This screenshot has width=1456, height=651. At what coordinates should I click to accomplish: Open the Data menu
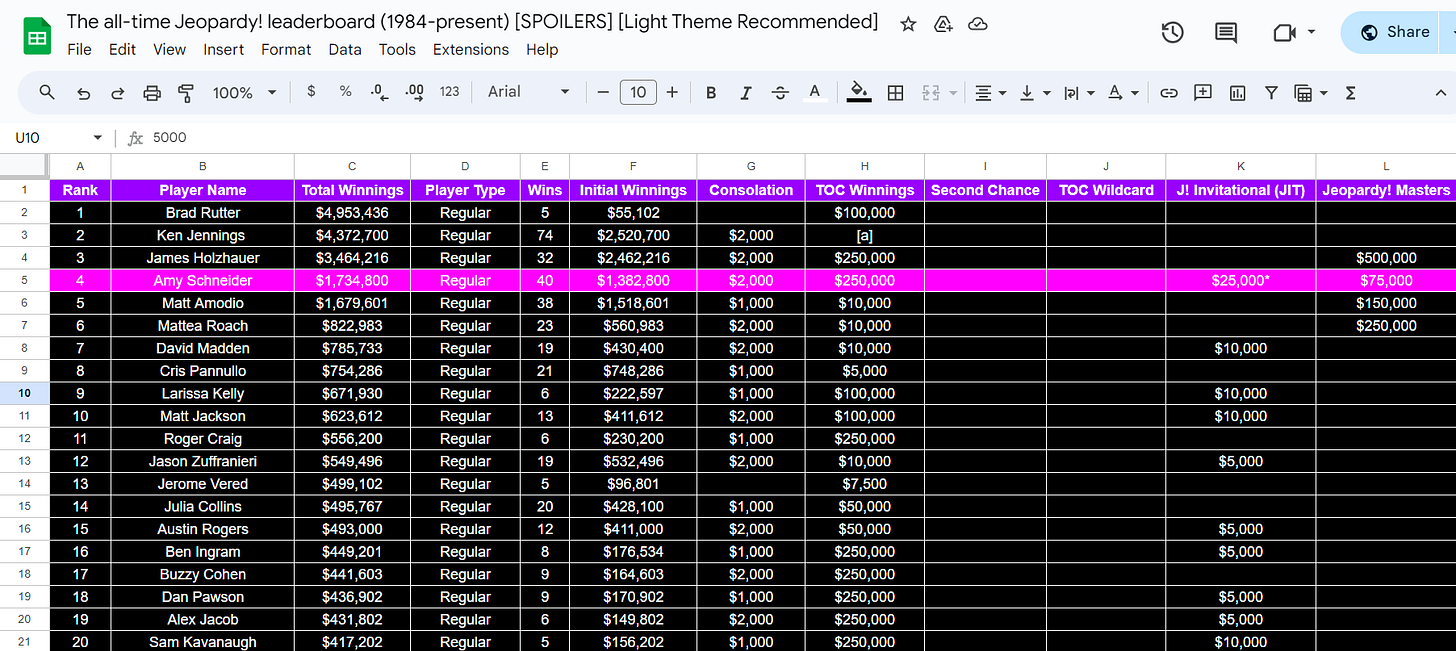(x=345, y=49)
